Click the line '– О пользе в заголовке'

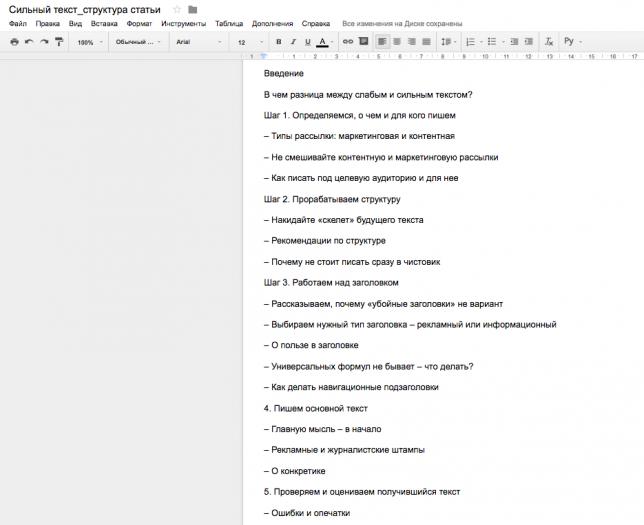coord(311,345)
